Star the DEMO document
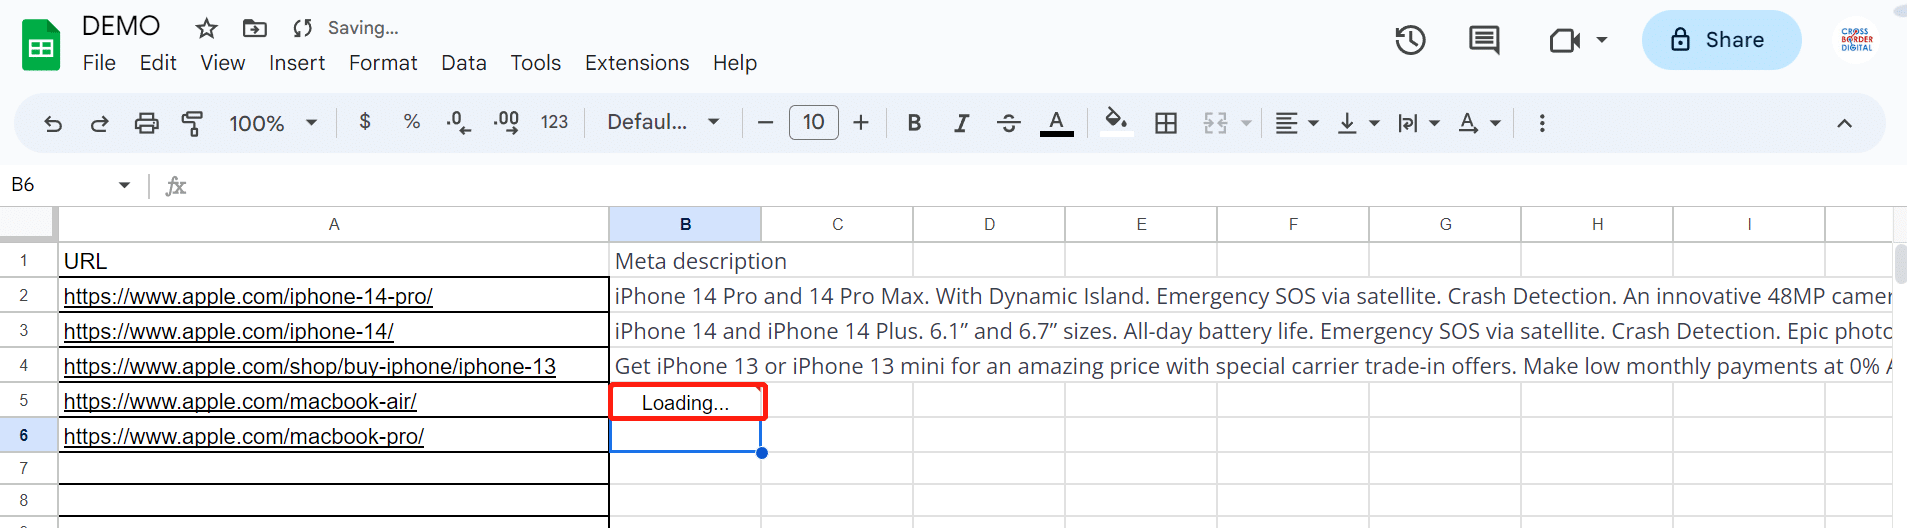 pos(206,28)
